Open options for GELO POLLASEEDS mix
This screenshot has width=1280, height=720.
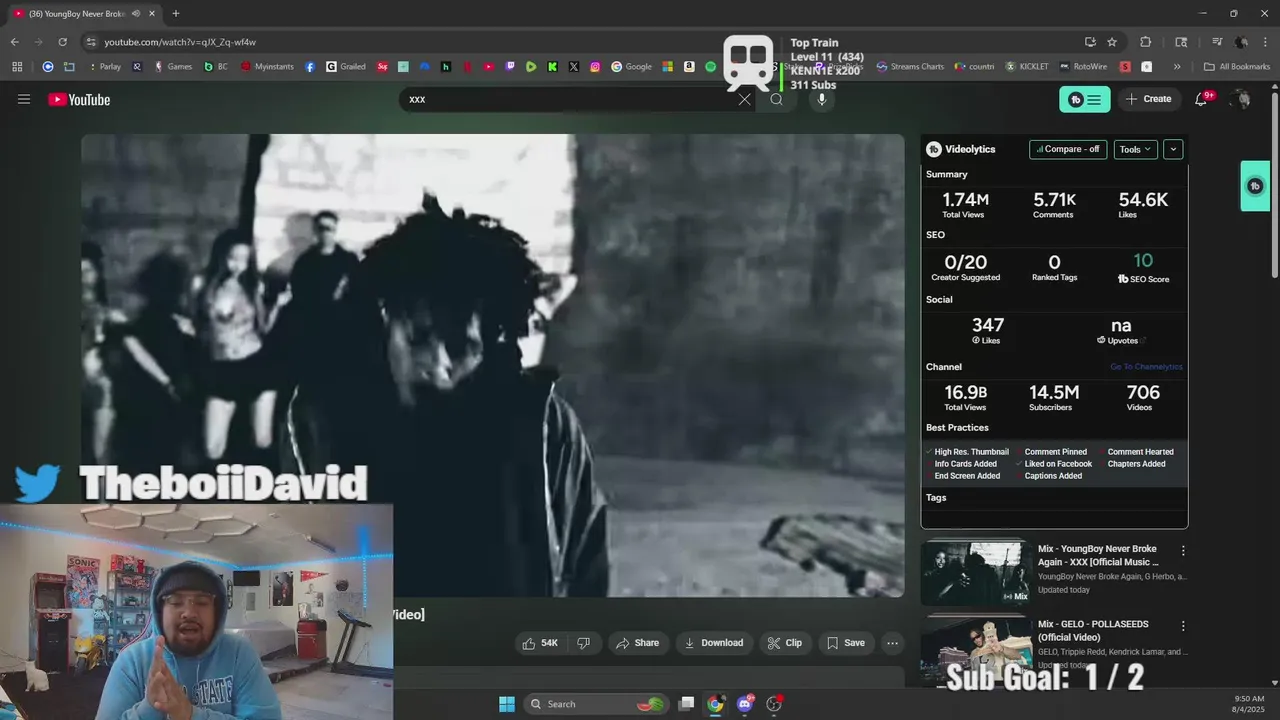pos(1183,626)
